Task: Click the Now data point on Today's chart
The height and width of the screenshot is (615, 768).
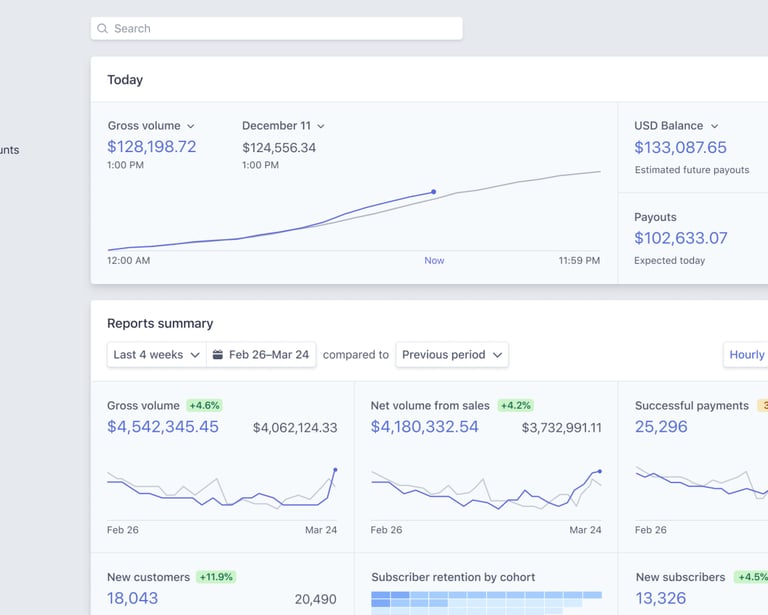Action: tap(433, 192)
